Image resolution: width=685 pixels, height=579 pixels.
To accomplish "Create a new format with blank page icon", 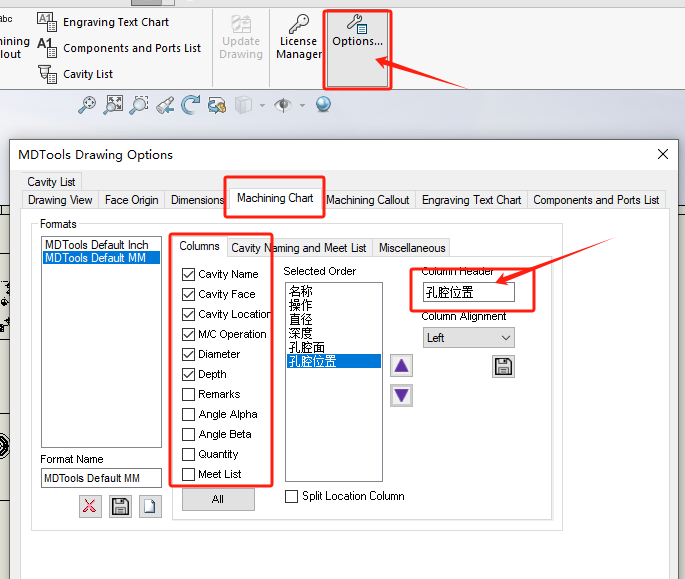I will click(x=150, y=506).
